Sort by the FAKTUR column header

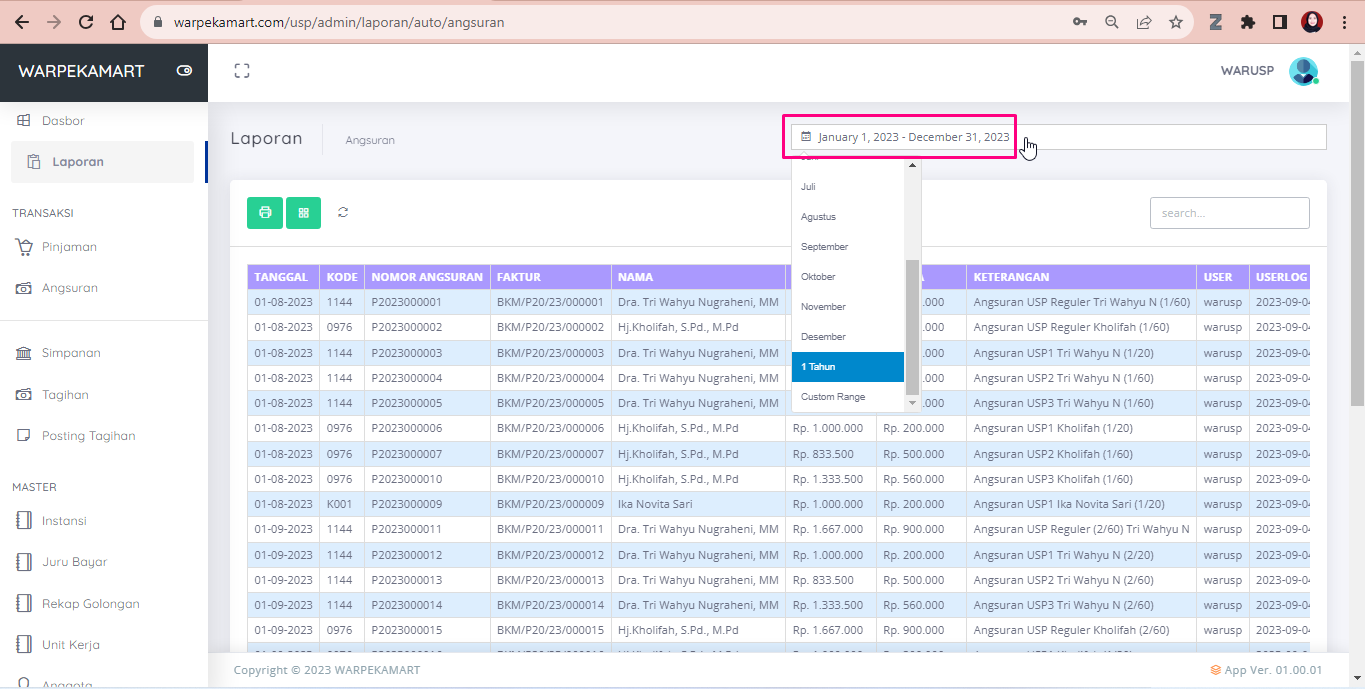550,277
